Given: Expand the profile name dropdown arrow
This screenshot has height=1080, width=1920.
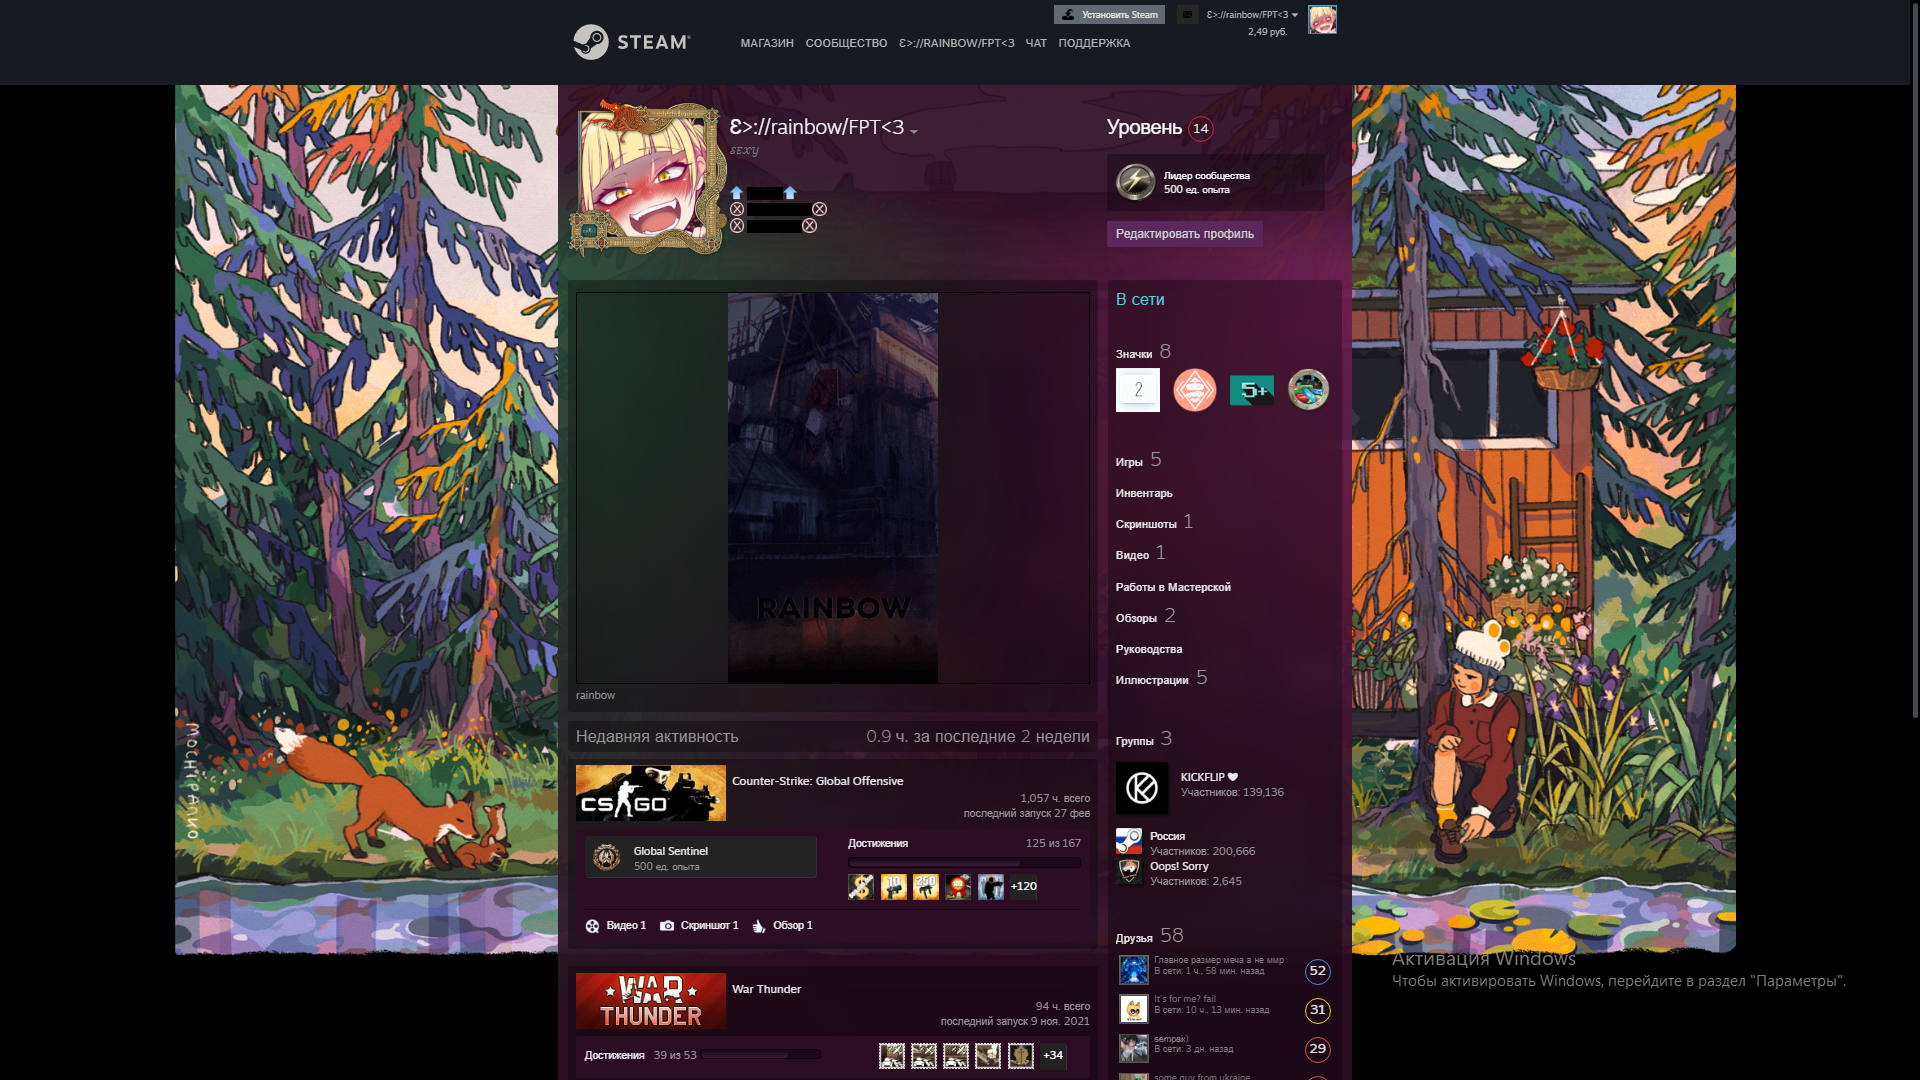Looking at the screenshot, I should [x=913, y=131].
